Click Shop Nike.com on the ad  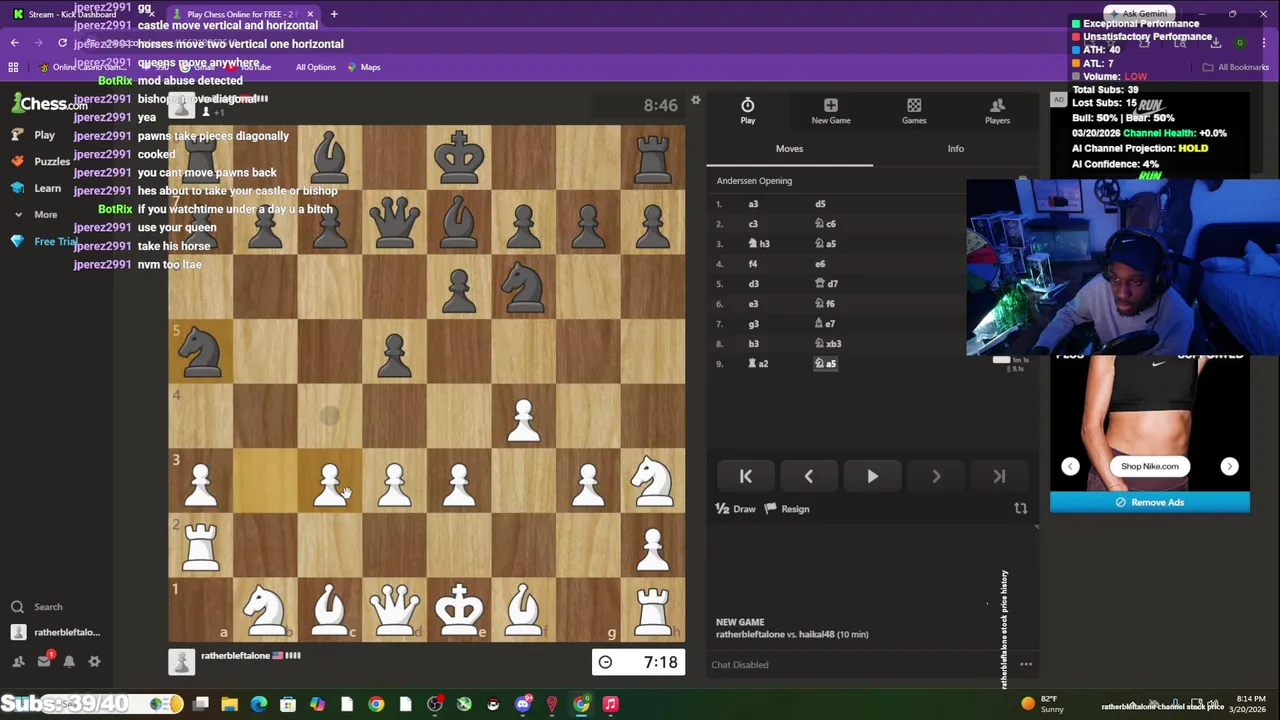pyautogui.click(x=1149, y=466)
